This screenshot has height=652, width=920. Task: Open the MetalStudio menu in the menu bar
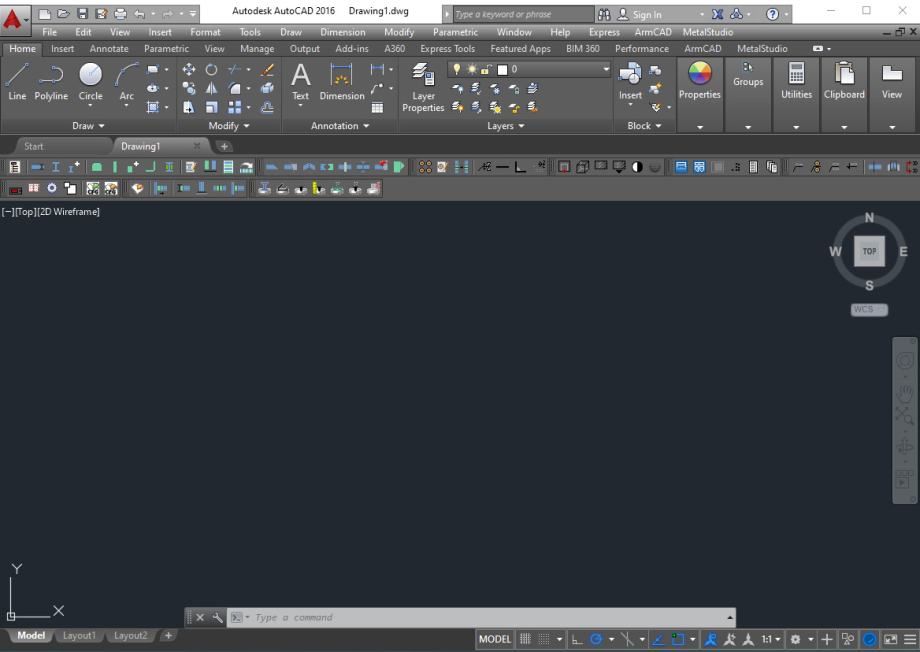(x=708, y=32)
